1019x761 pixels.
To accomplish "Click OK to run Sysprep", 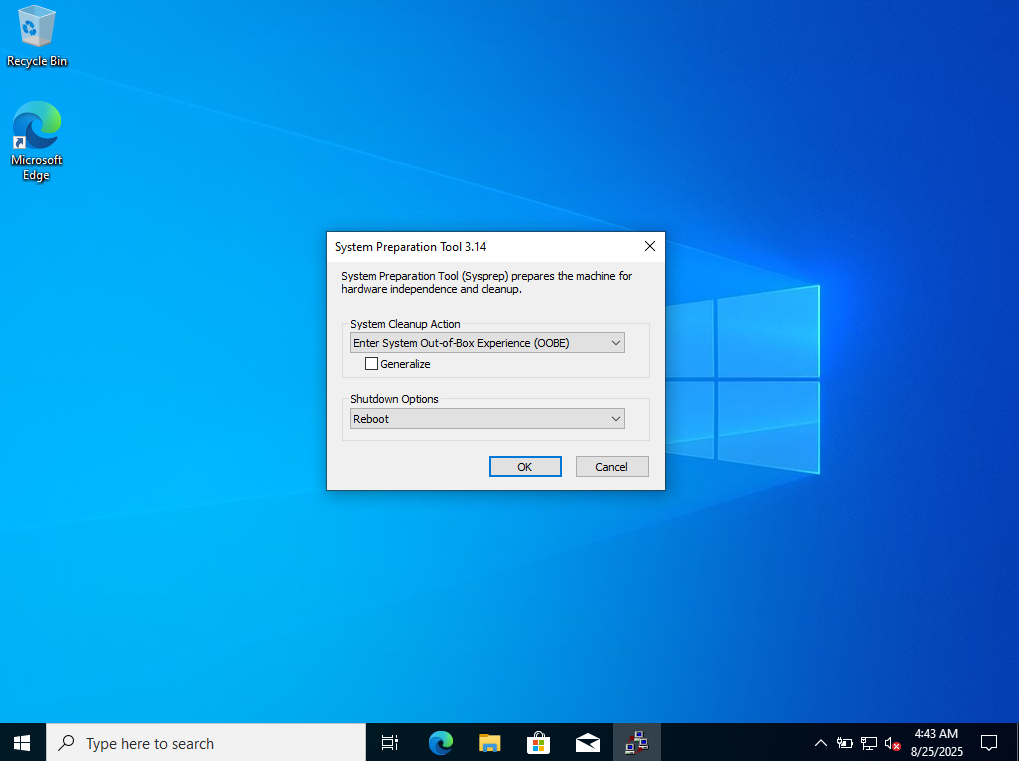I will (525, 467).
